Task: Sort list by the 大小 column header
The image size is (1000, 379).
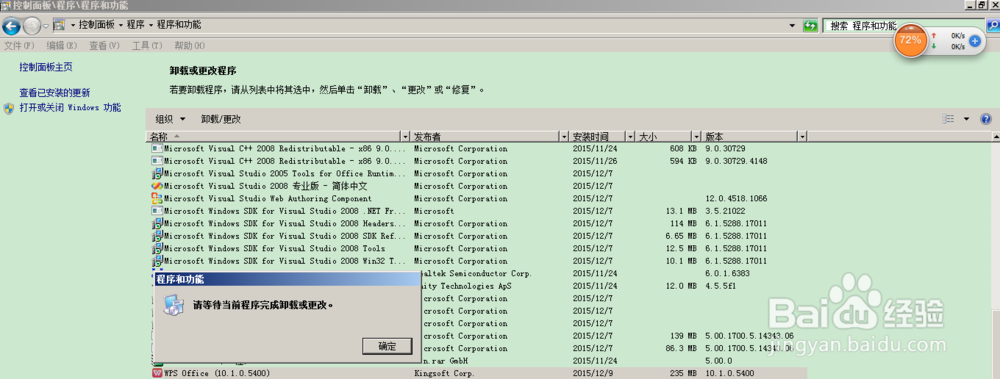Action: point(663,137)
